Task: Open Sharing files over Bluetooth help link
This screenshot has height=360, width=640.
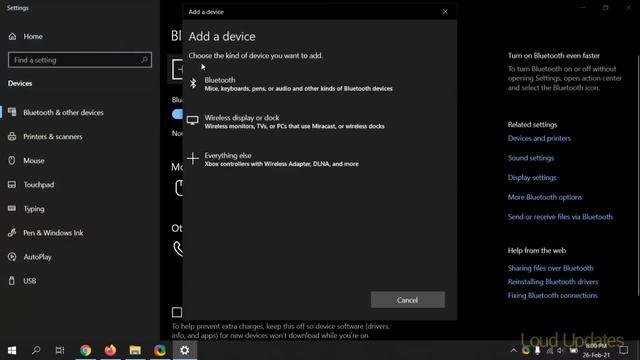Action: [x=550, y=268]
